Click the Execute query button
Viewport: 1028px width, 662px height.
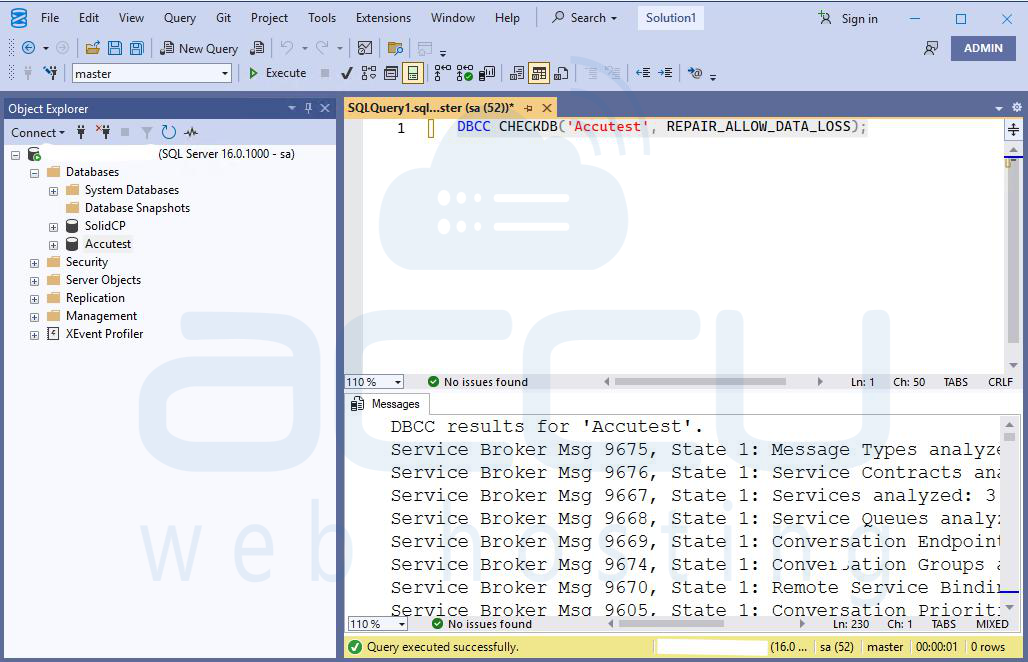tap(277, 73)
